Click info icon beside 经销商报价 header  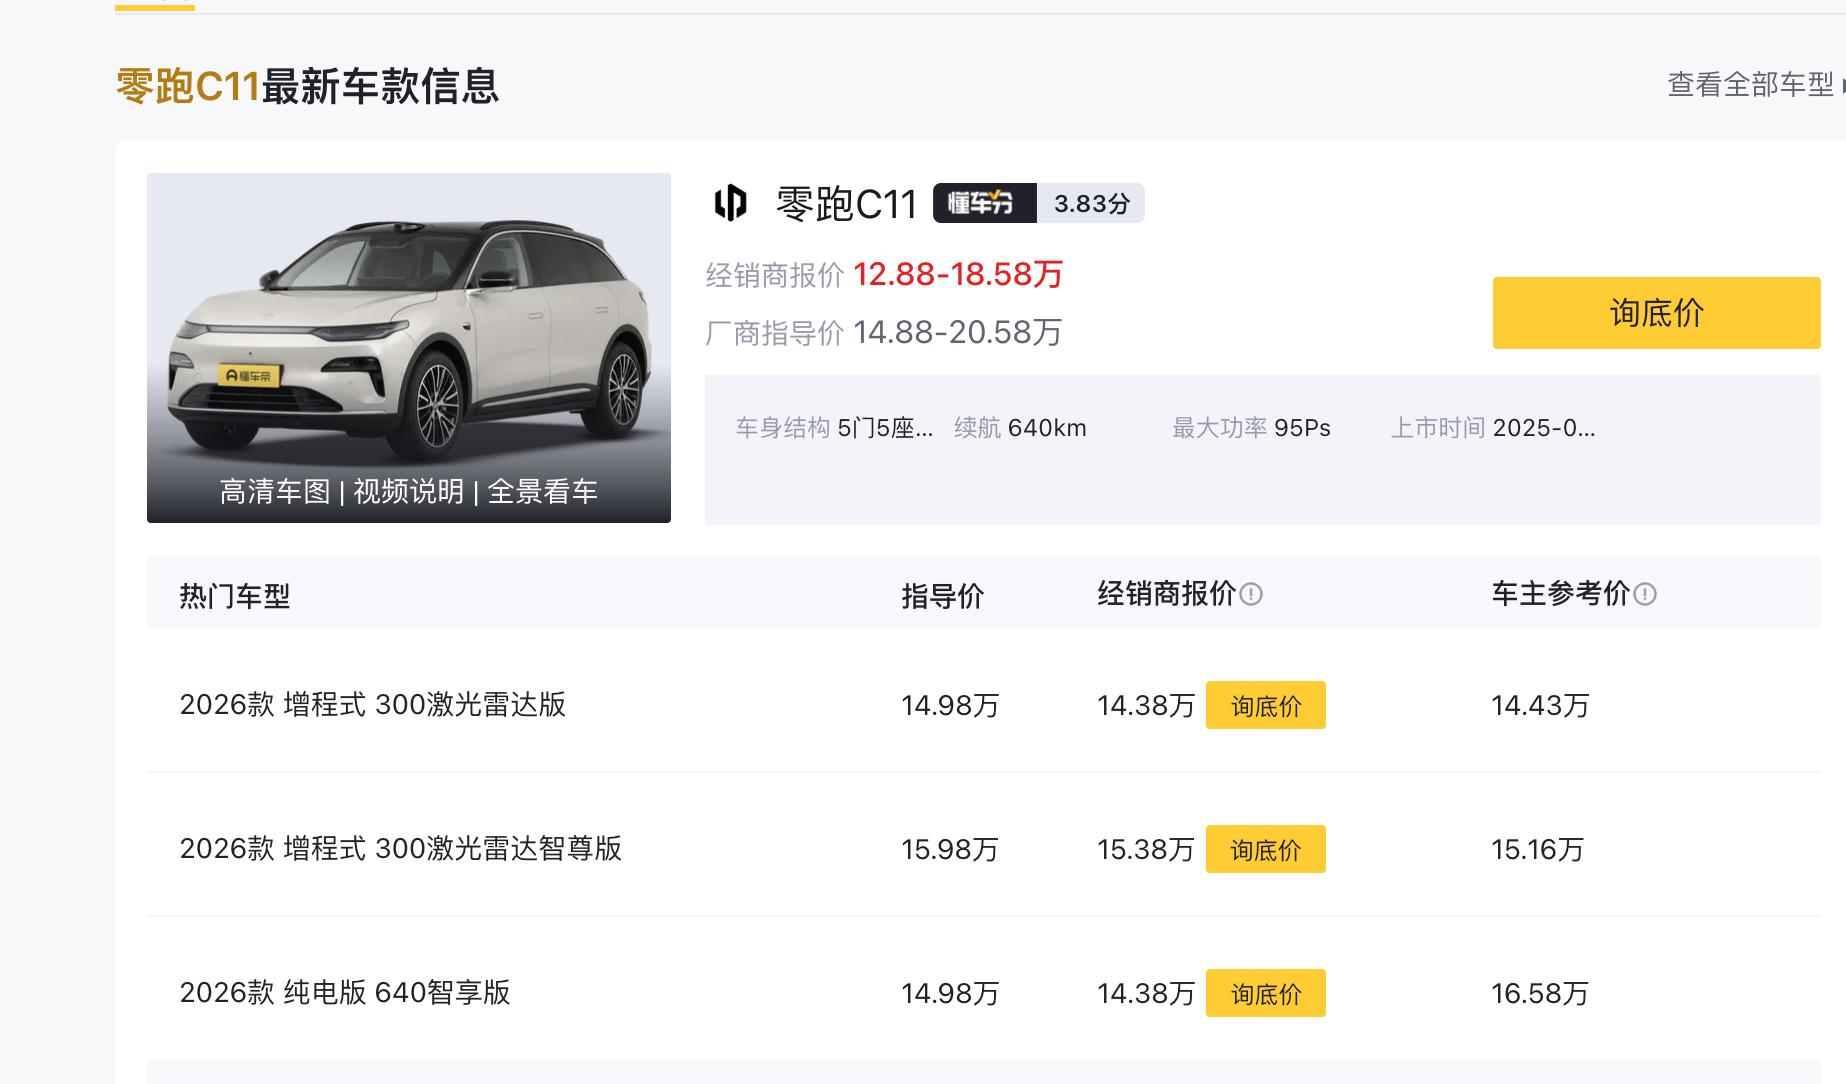pos(1251,595)
